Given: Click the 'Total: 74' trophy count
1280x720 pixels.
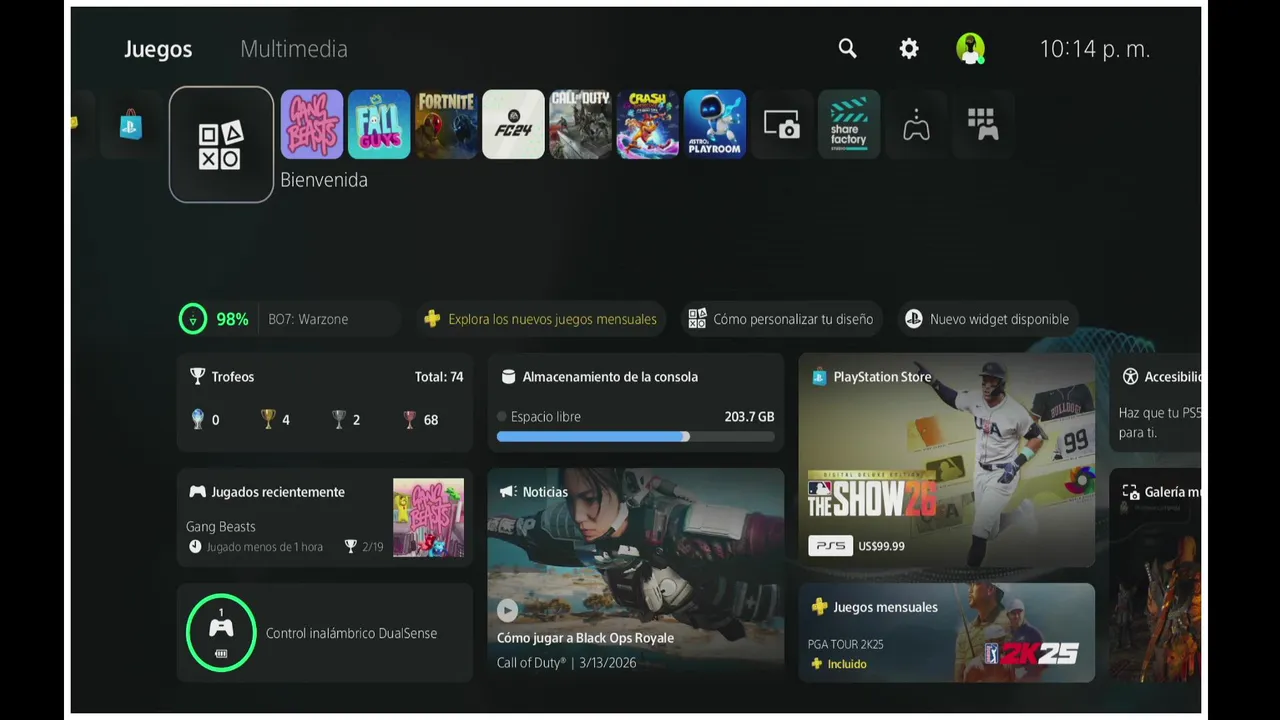Looking at the screenshot, I should [x=439, y=377].
